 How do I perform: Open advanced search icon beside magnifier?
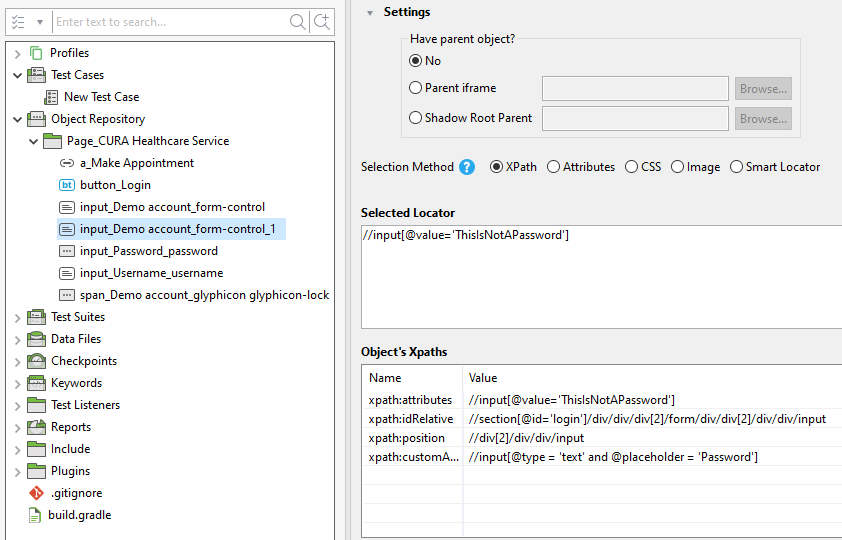[x=322, y=22]
